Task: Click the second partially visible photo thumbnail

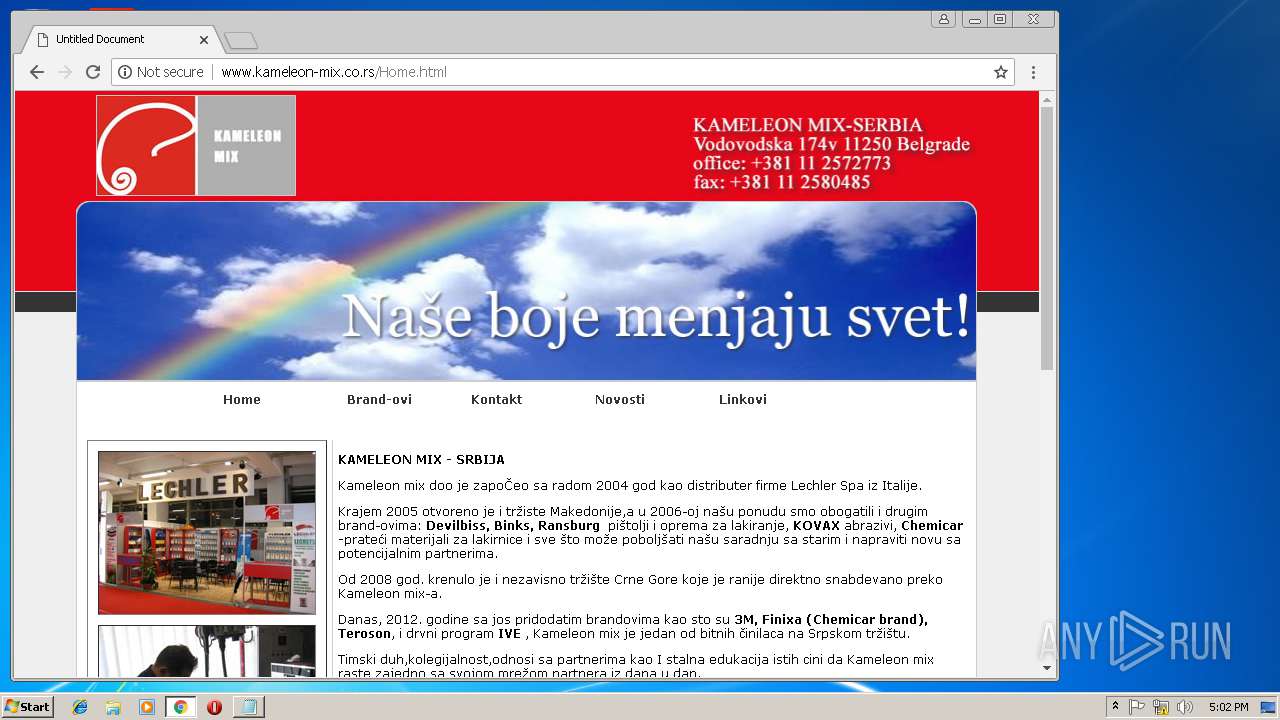Action: point(207,651)
